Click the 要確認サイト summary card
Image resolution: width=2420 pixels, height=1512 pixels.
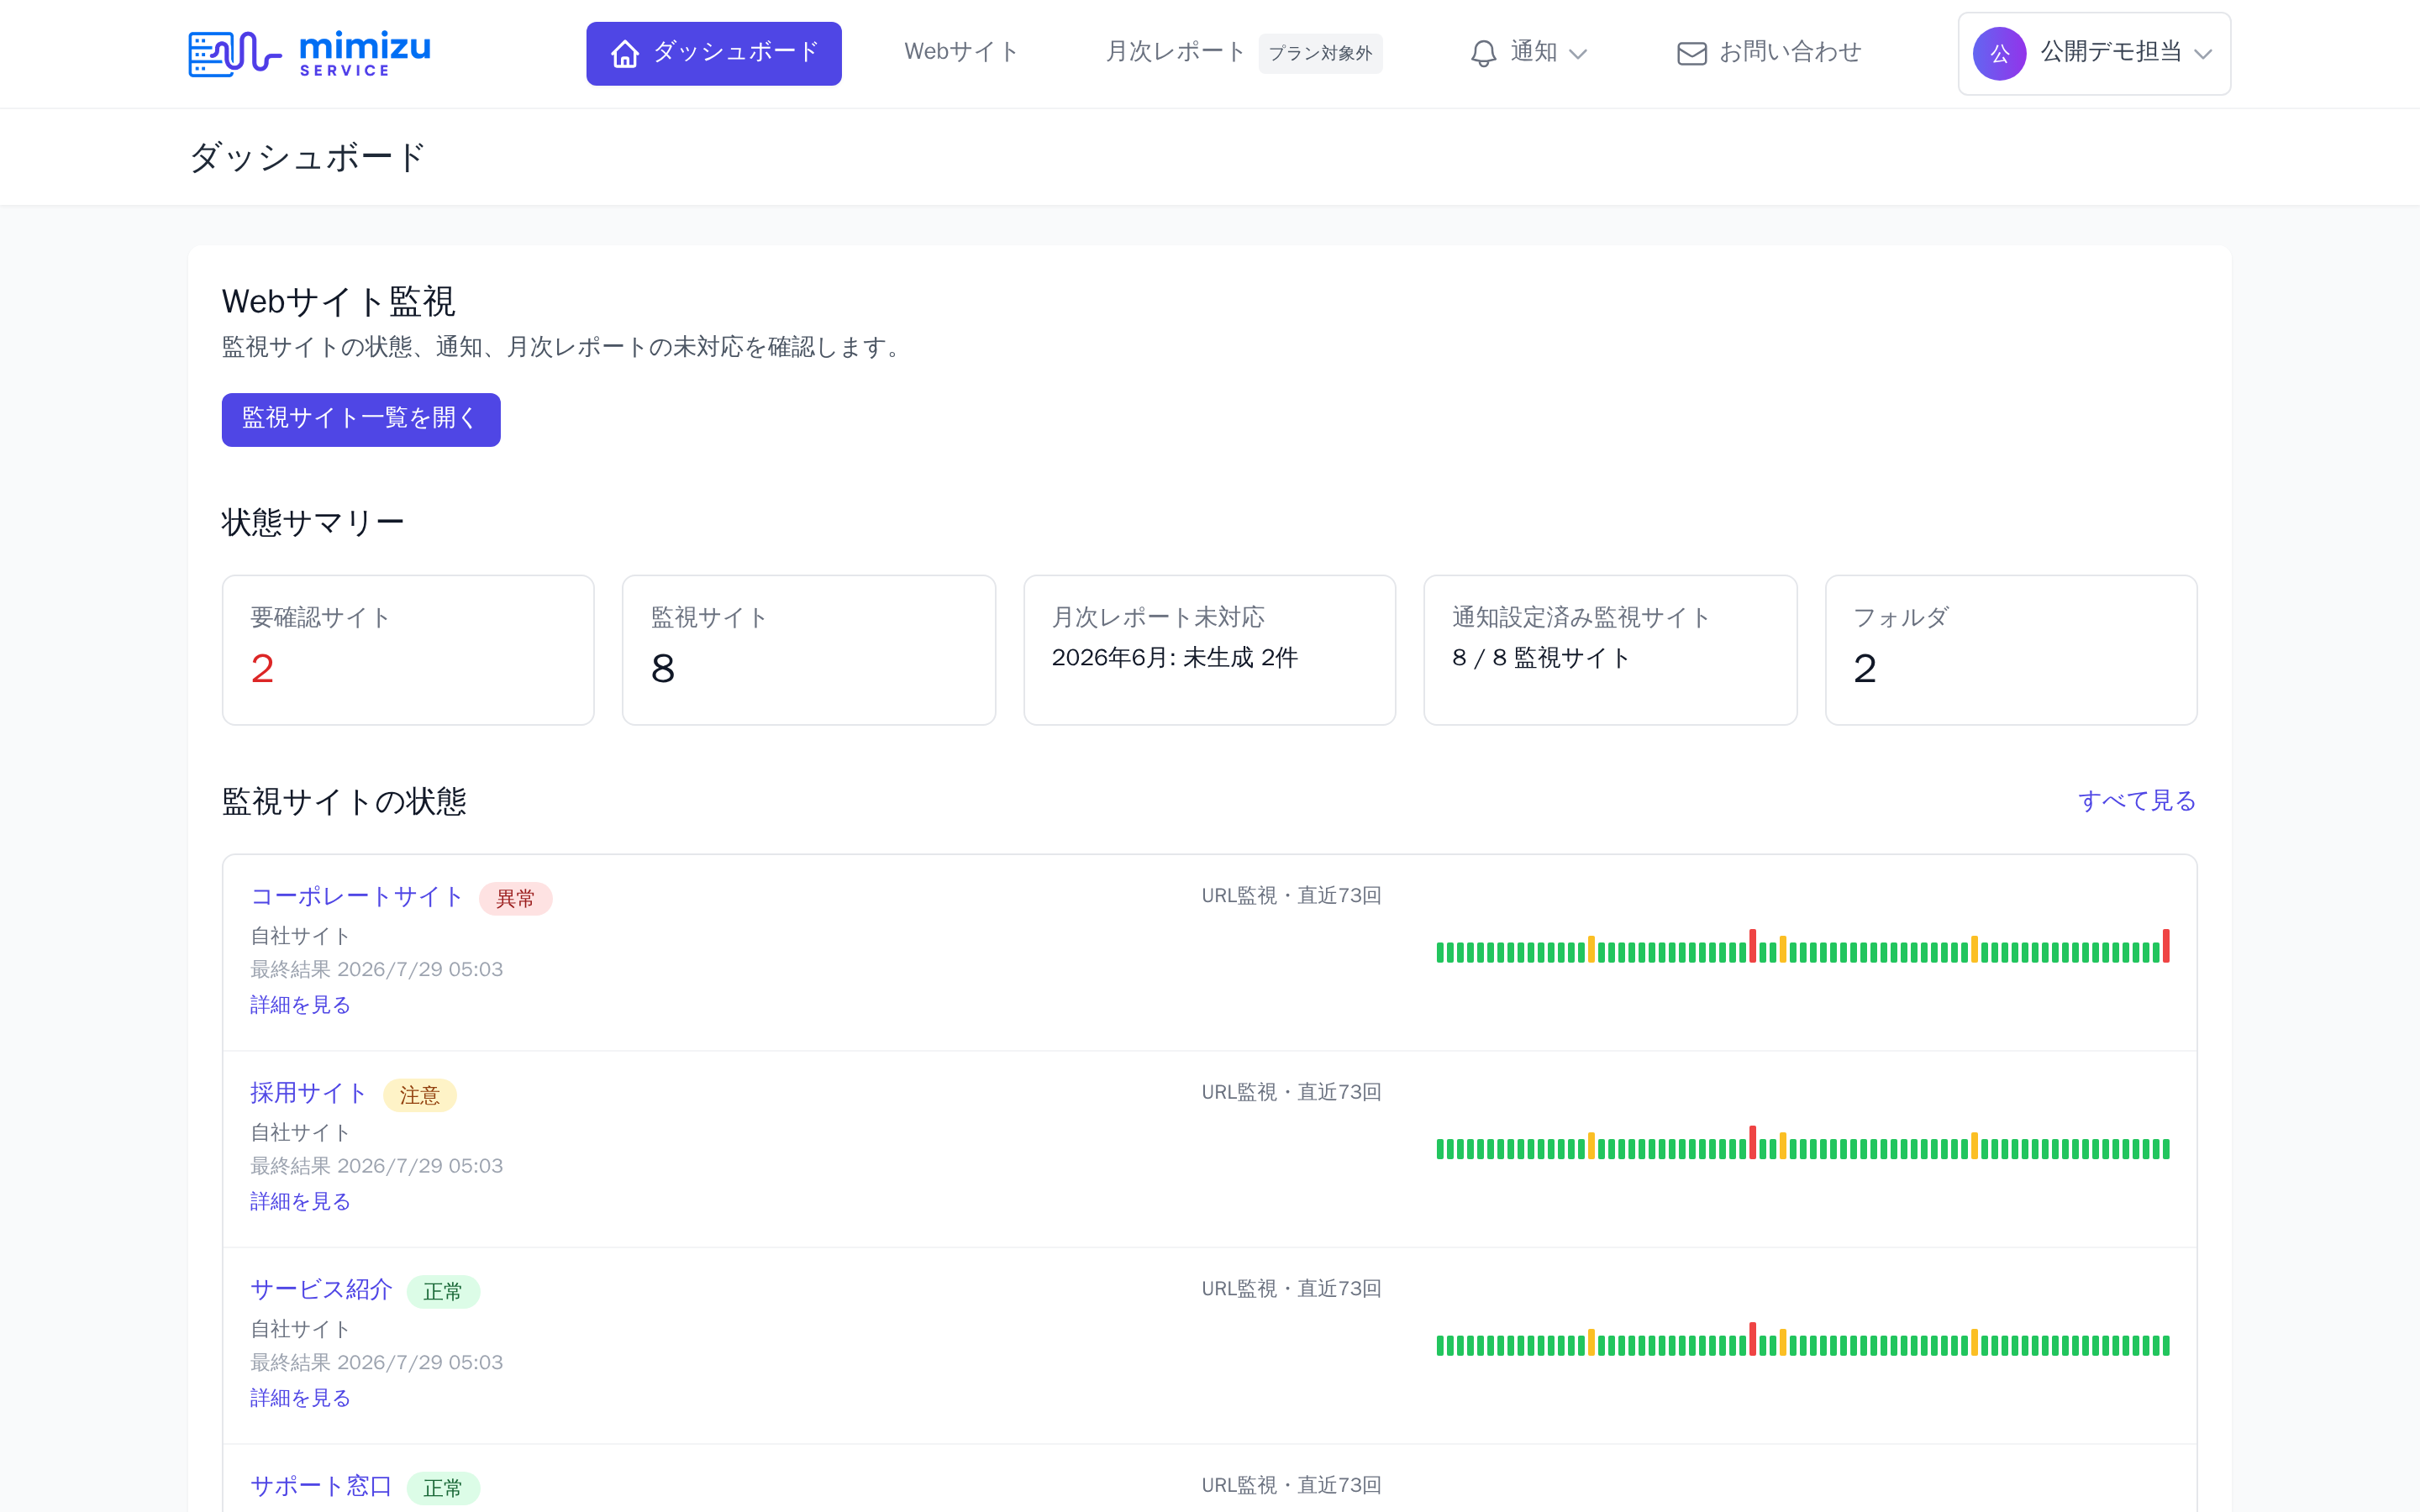pyautogui.click(x=408, y=650)
